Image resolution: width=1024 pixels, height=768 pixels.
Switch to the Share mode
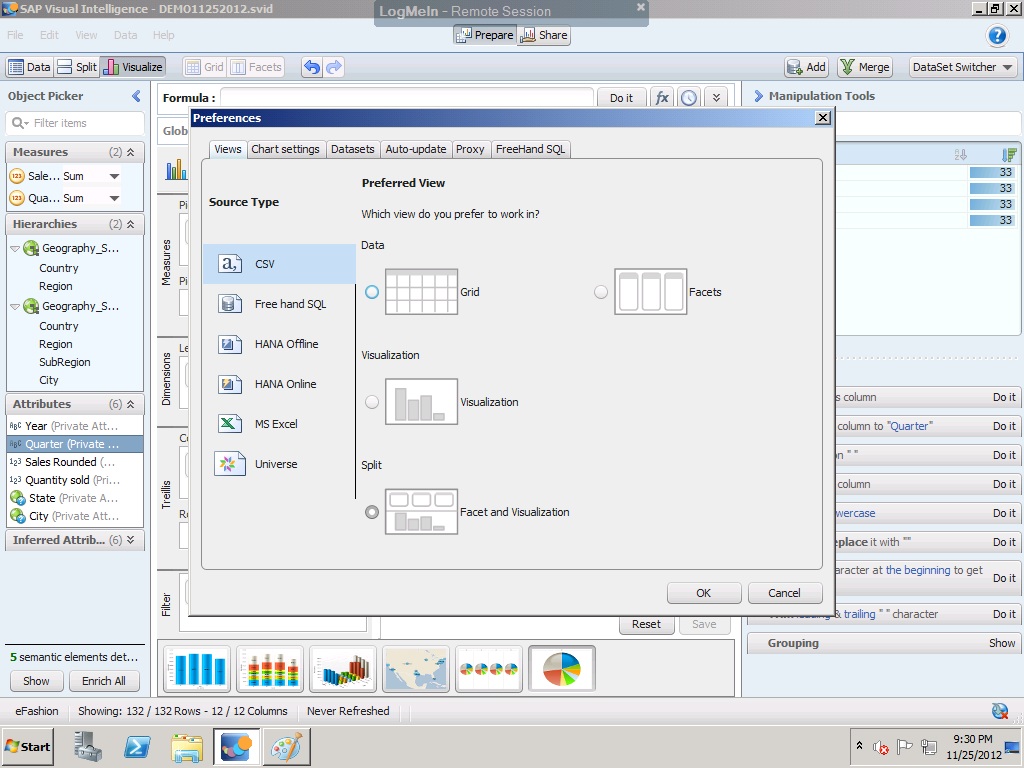coord(543,35)
